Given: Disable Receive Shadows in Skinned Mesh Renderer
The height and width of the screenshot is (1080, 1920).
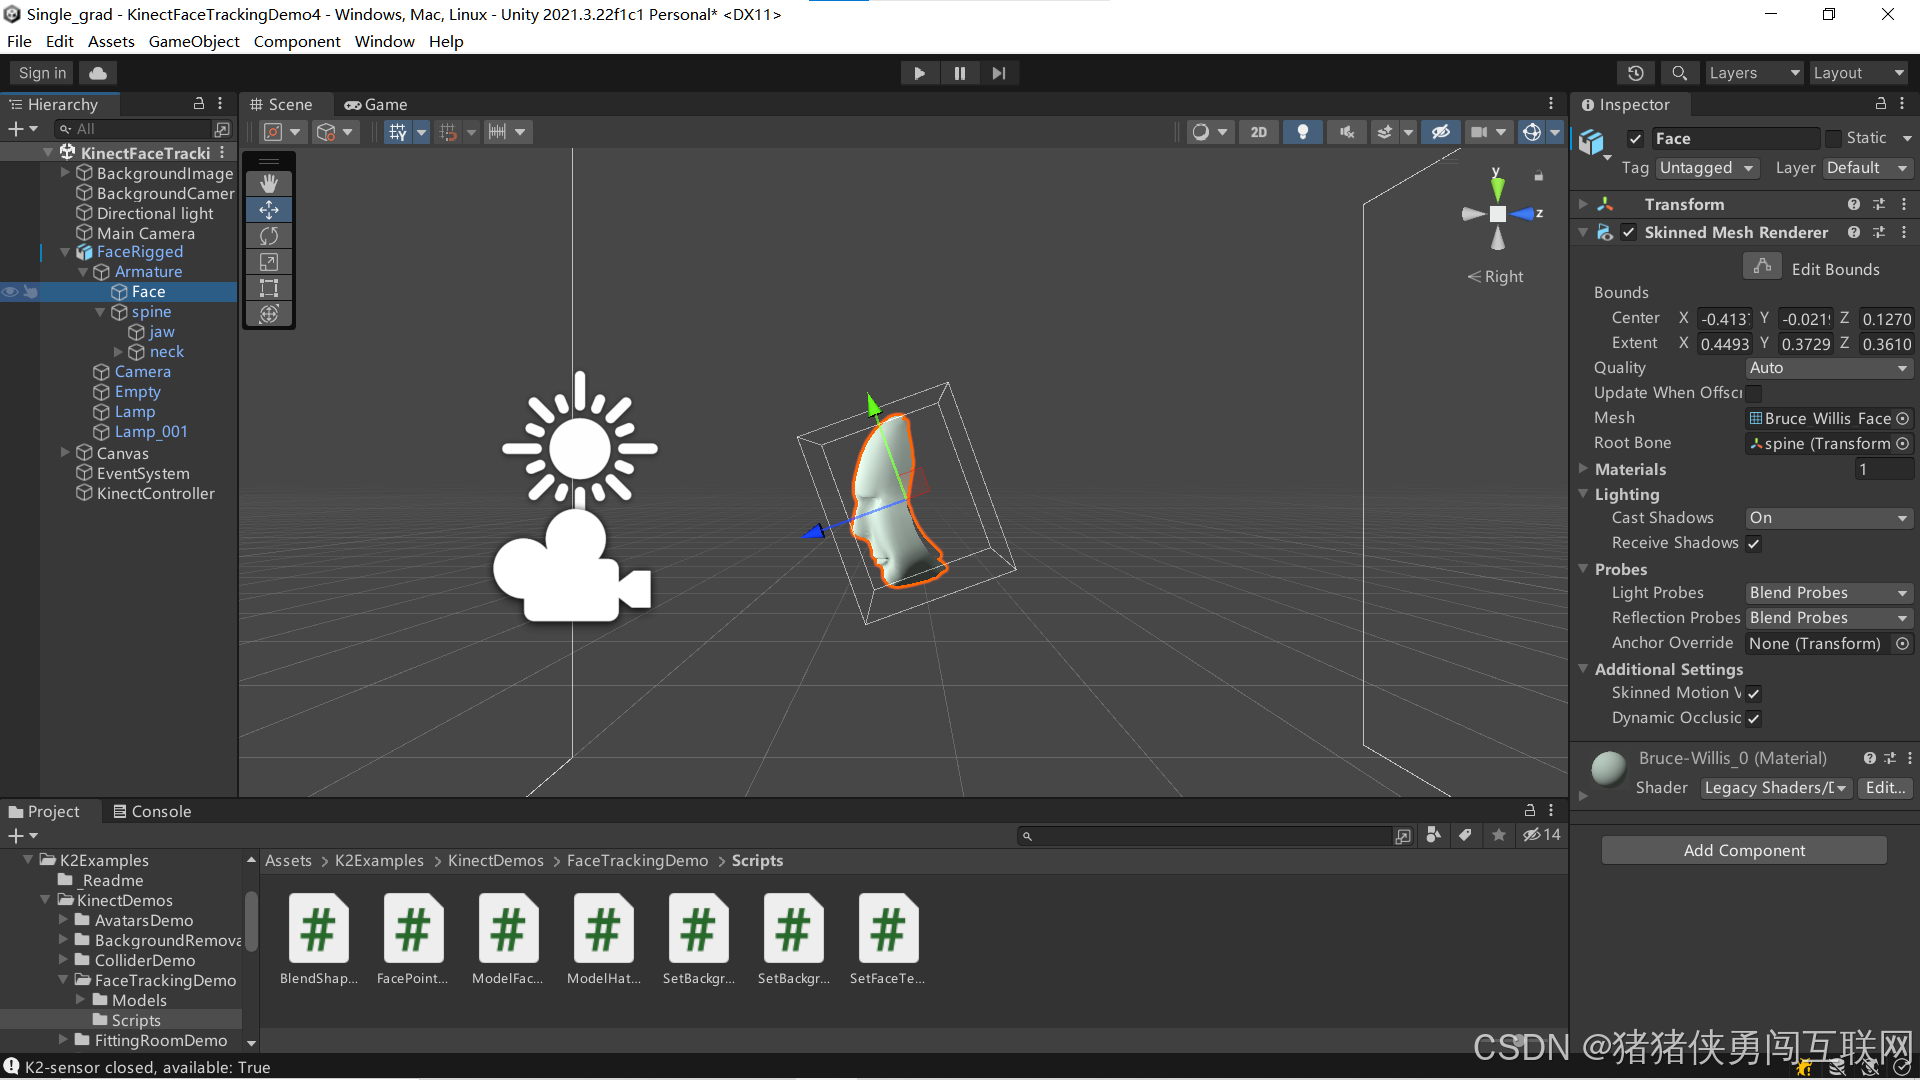Looking at the screenshot, I should click(x=1753, y=543).
